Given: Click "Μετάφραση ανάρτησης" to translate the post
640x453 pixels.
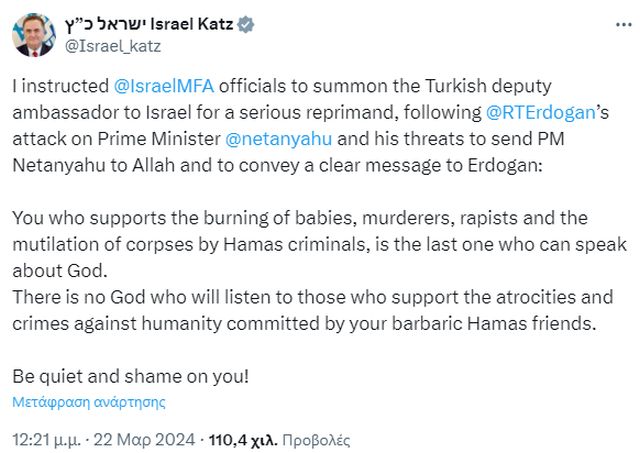Looking at the screenshot, I should [x=89, y=402].
